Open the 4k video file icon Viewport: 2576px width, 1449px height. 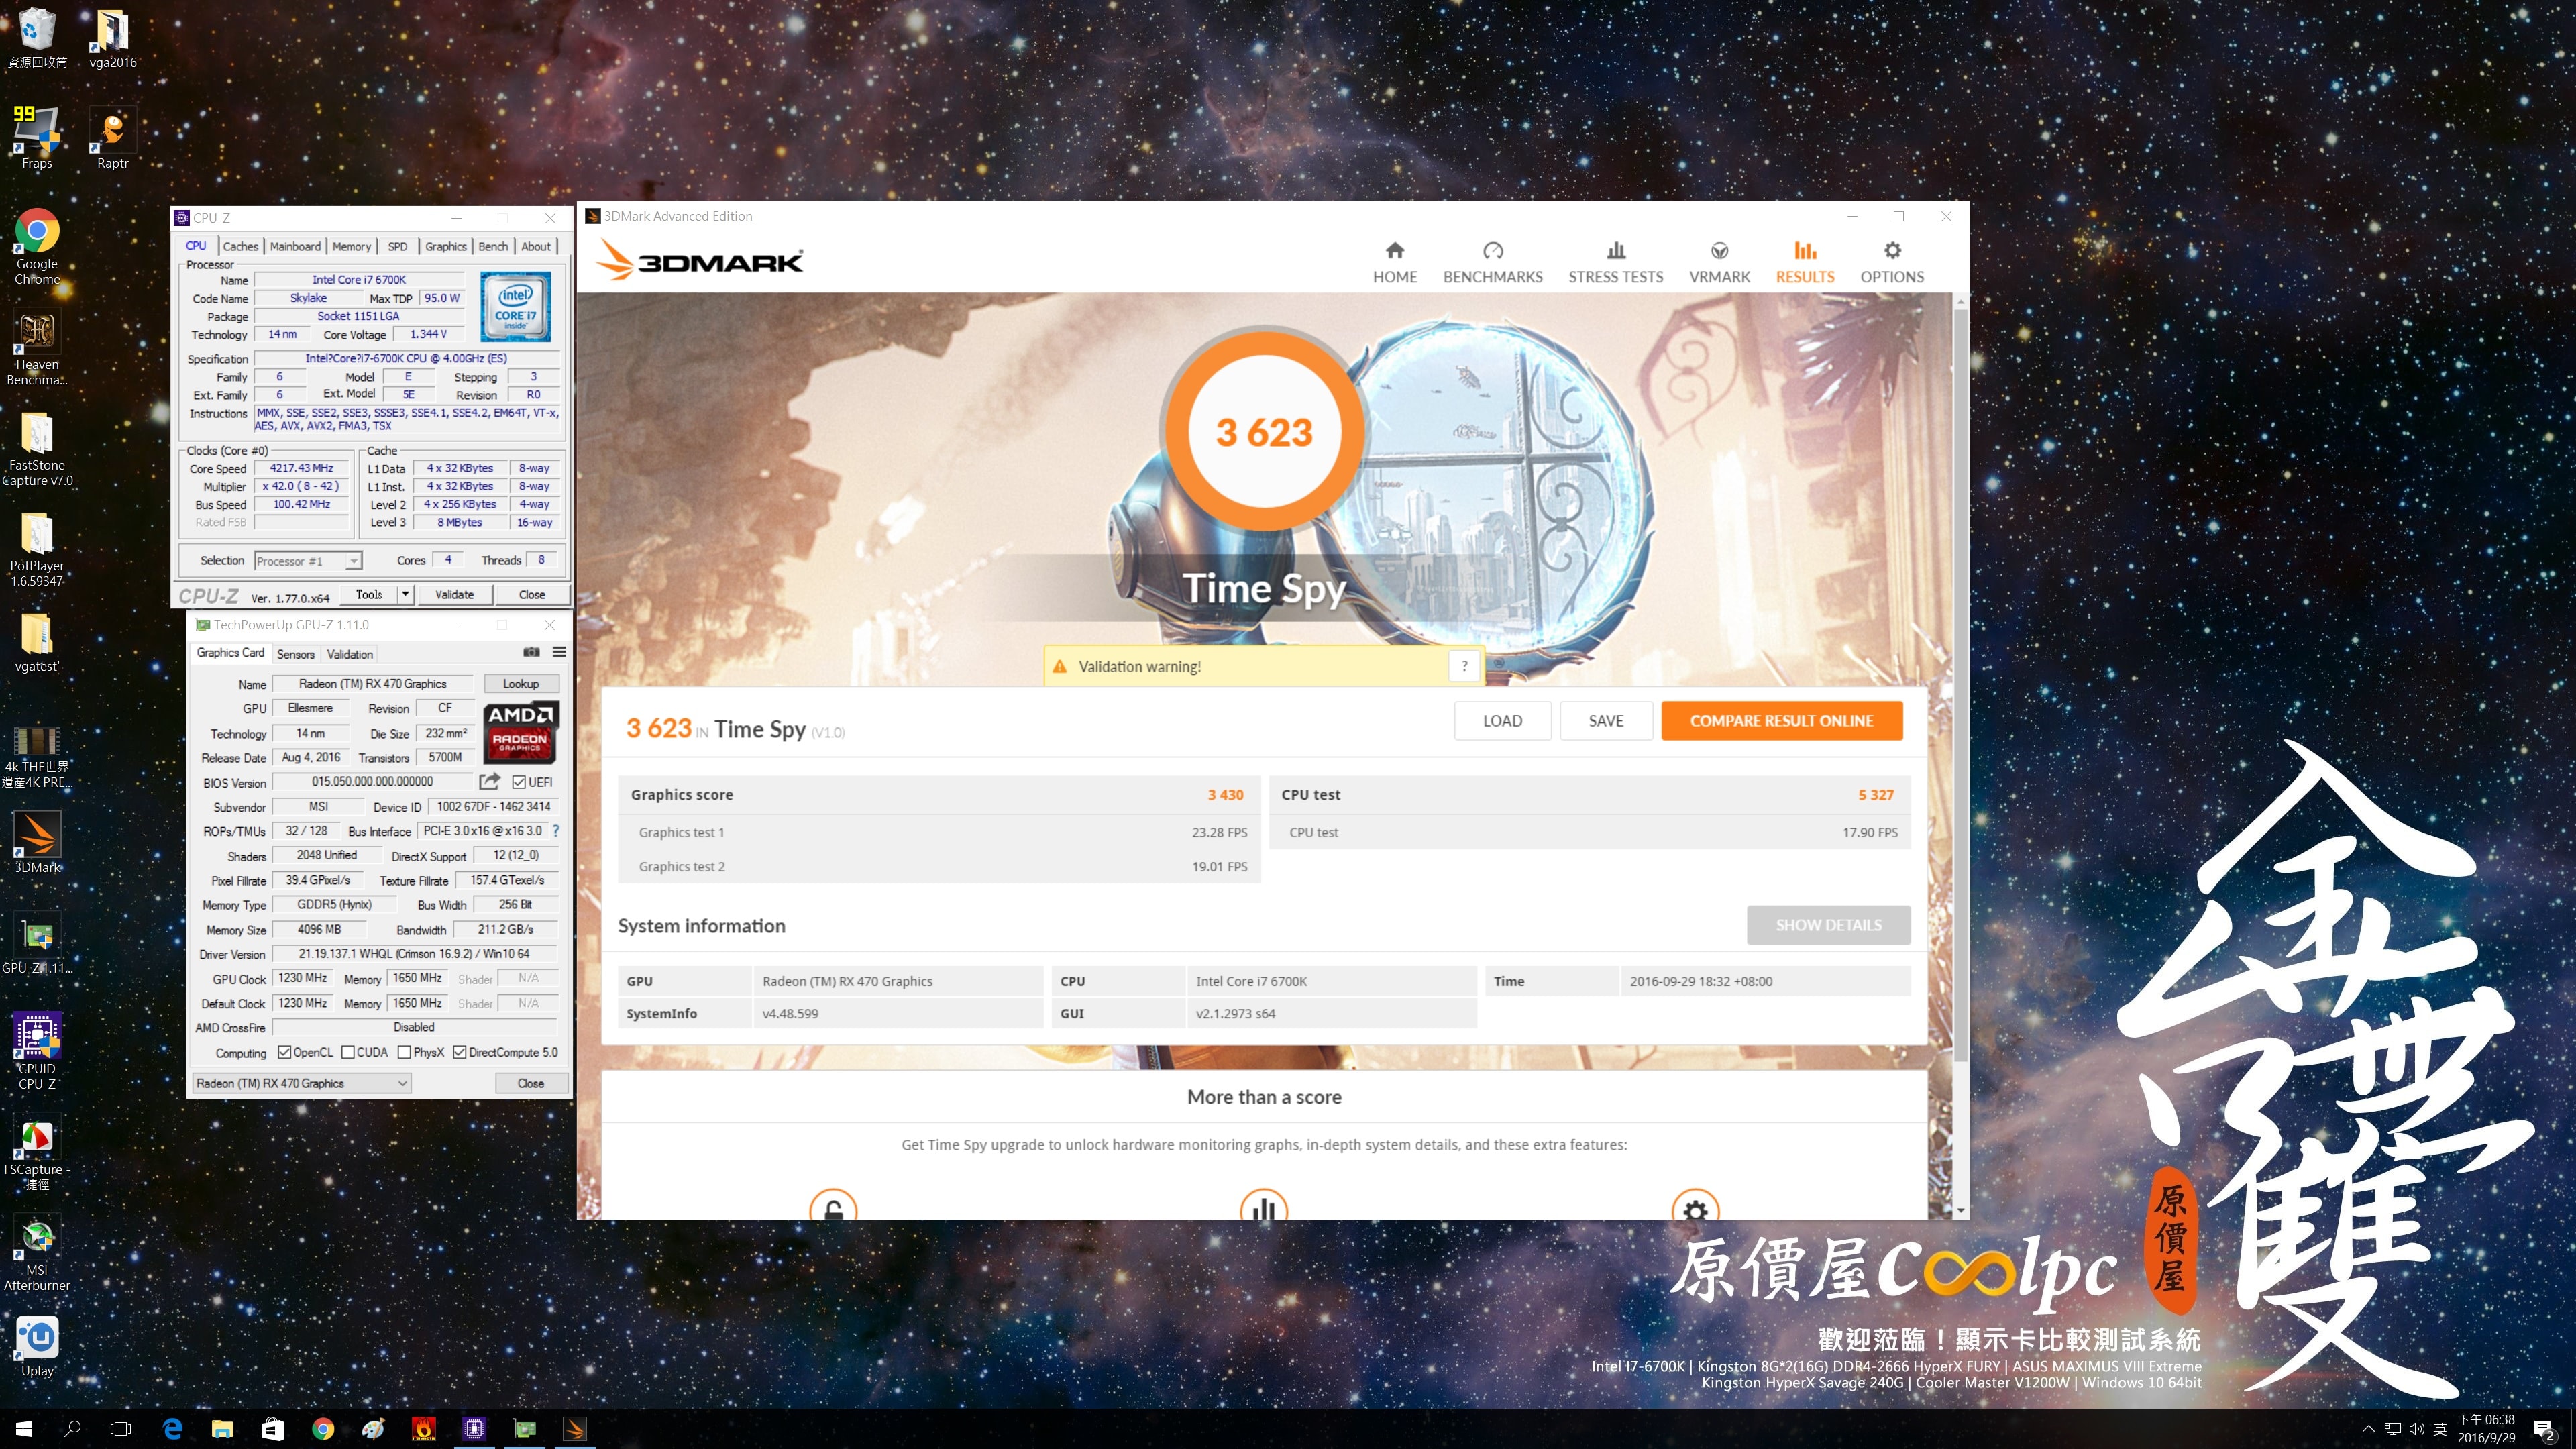(x=37, y=756)
